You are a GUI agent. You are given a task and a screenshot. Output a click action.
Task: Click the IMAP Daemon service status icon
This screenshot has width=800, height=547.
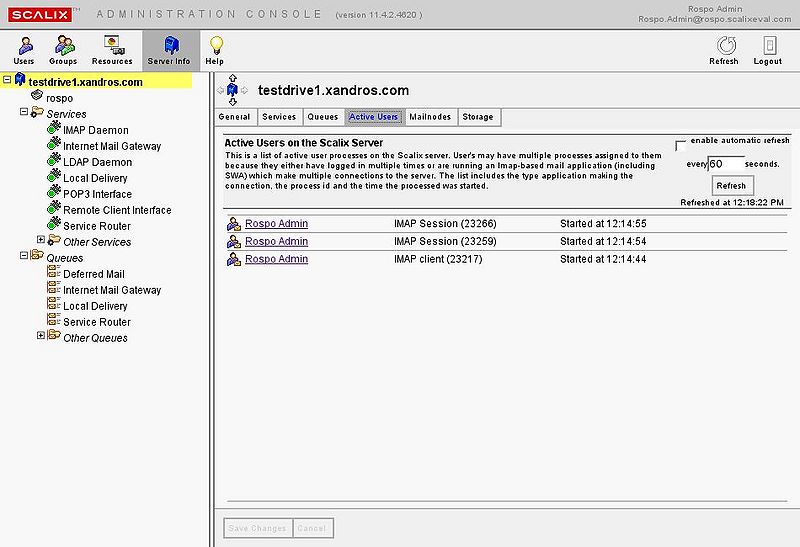(x=54, y=130)
